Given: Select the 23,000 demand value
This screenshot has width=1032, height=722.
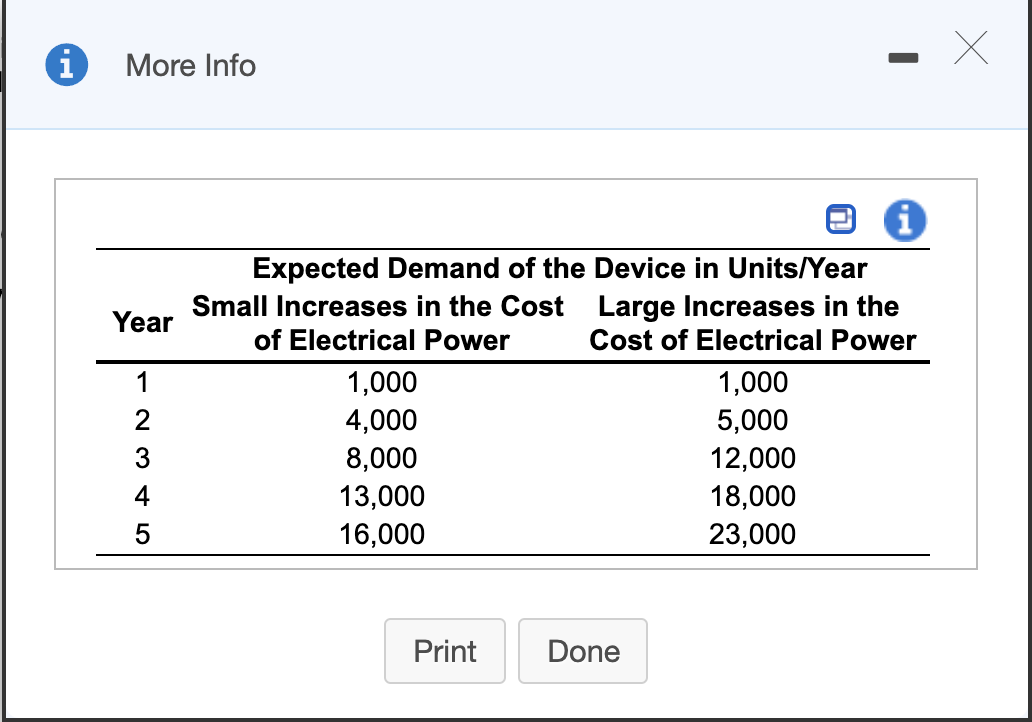Looking at the screenshot, I should point(753,534).
